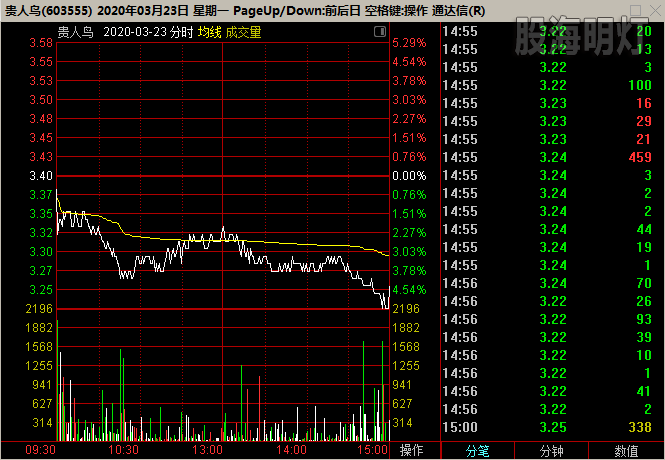Click the 贵人鸟(603555) text in the title bar
The width and height of the screenshot is (665, 460).
pos(48,11)
